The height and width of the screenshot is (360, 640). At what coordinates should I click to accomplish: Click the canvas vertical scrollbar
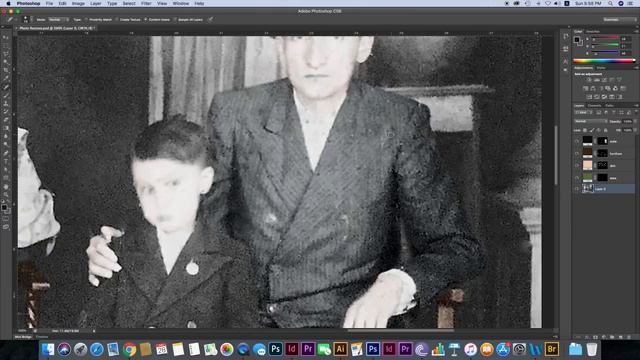[556, 155]
